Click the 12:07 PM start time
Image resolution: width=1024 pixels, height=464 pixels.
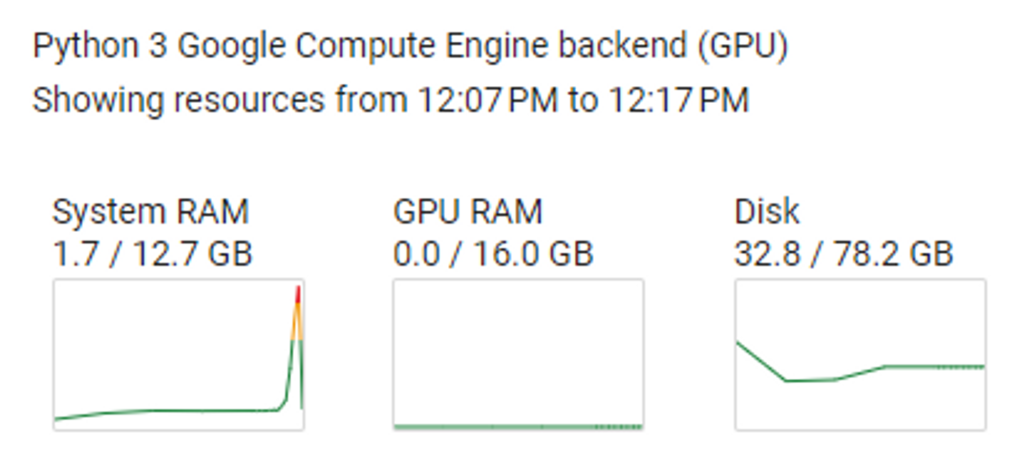pos(488,101)
